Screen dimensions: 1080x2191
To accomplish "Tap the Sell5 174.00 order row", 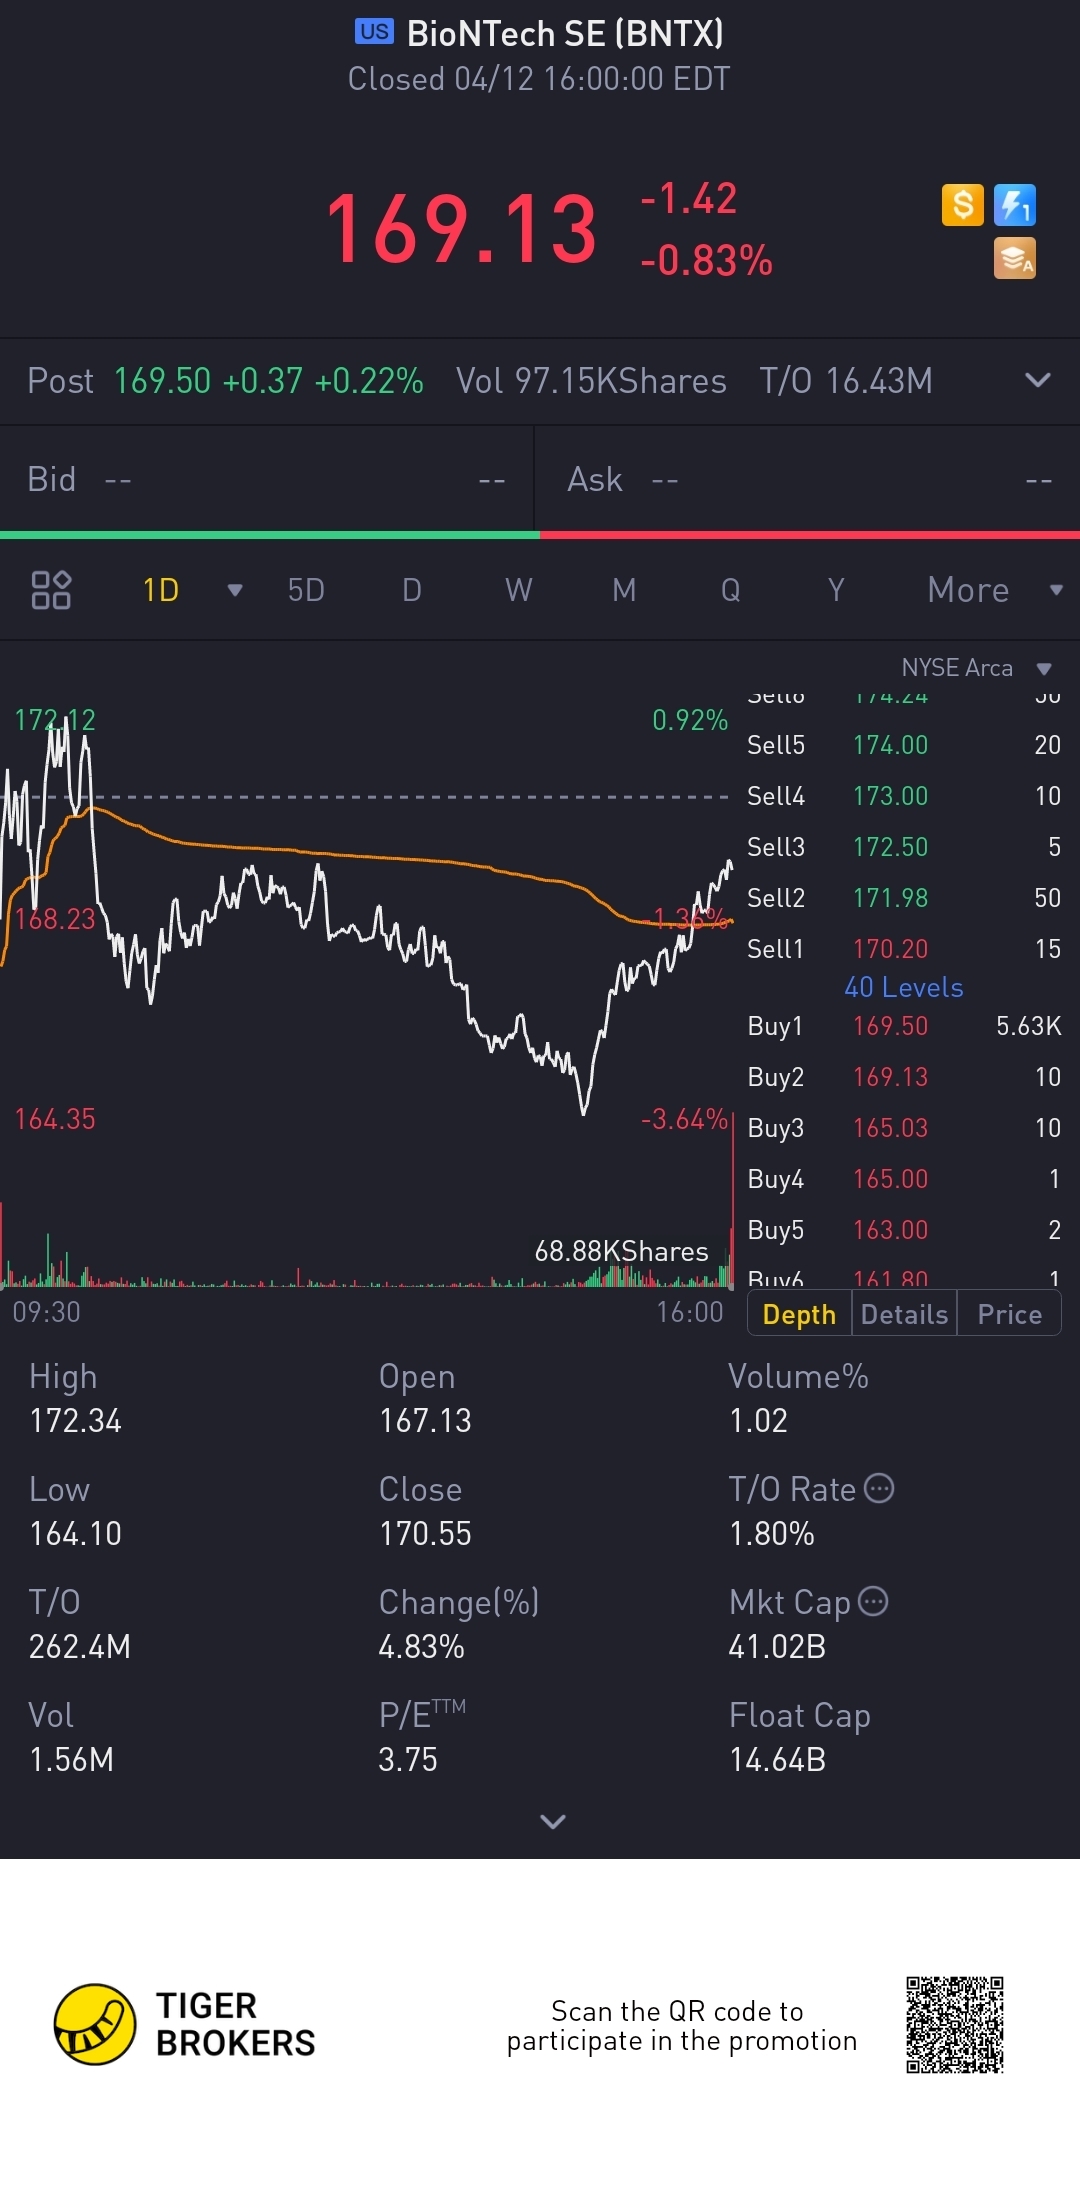I will (x=904, y=745).
